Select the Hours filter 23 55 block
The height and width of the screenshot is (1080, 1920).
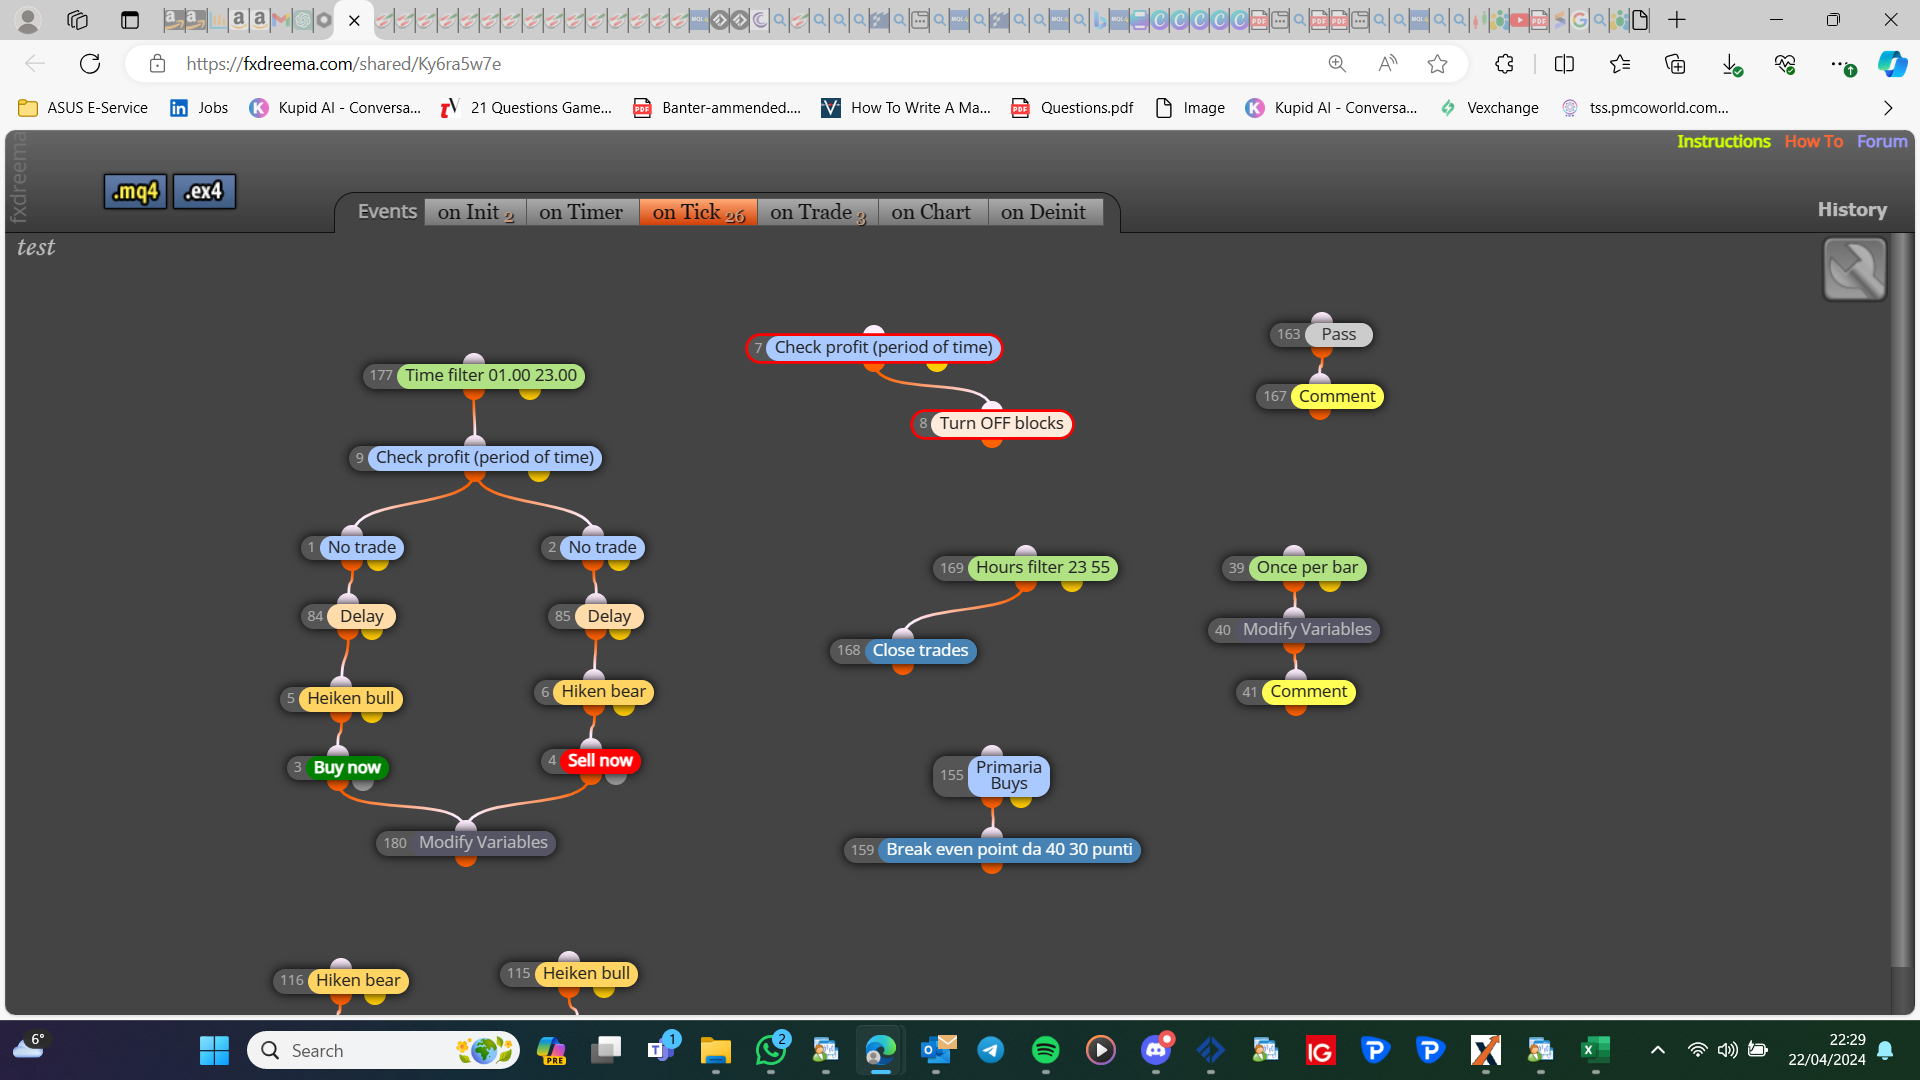1025,568
